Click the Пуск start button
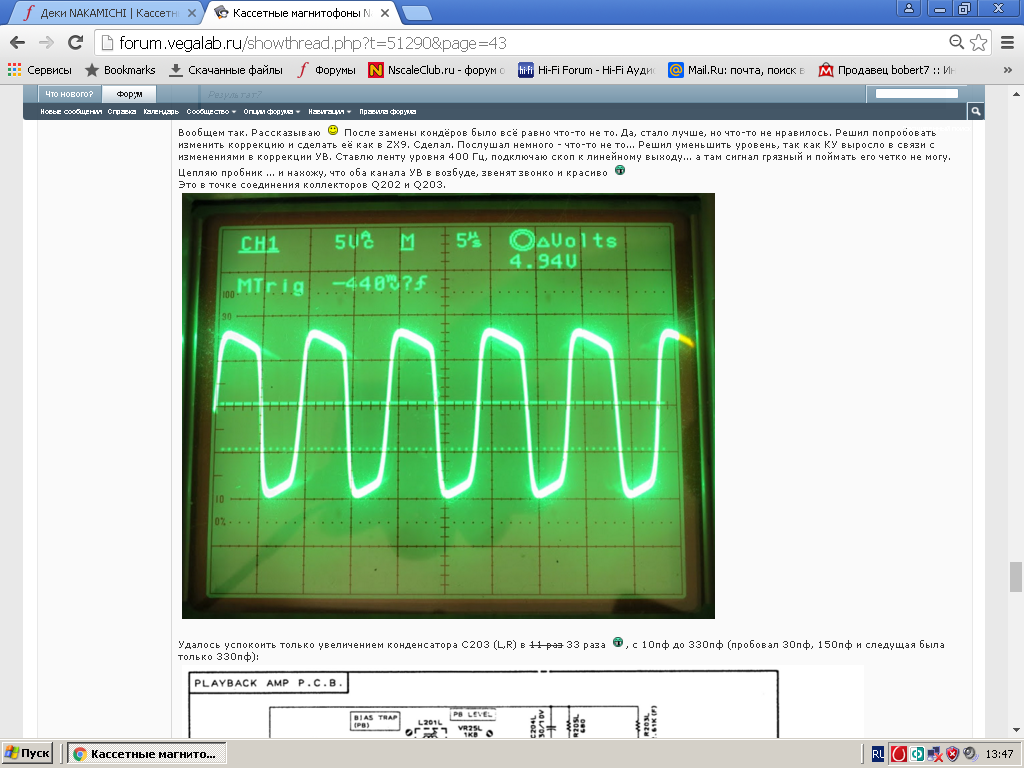This screenshot has width=1024, height=768. pyautogui.click(x=30, y=753)
